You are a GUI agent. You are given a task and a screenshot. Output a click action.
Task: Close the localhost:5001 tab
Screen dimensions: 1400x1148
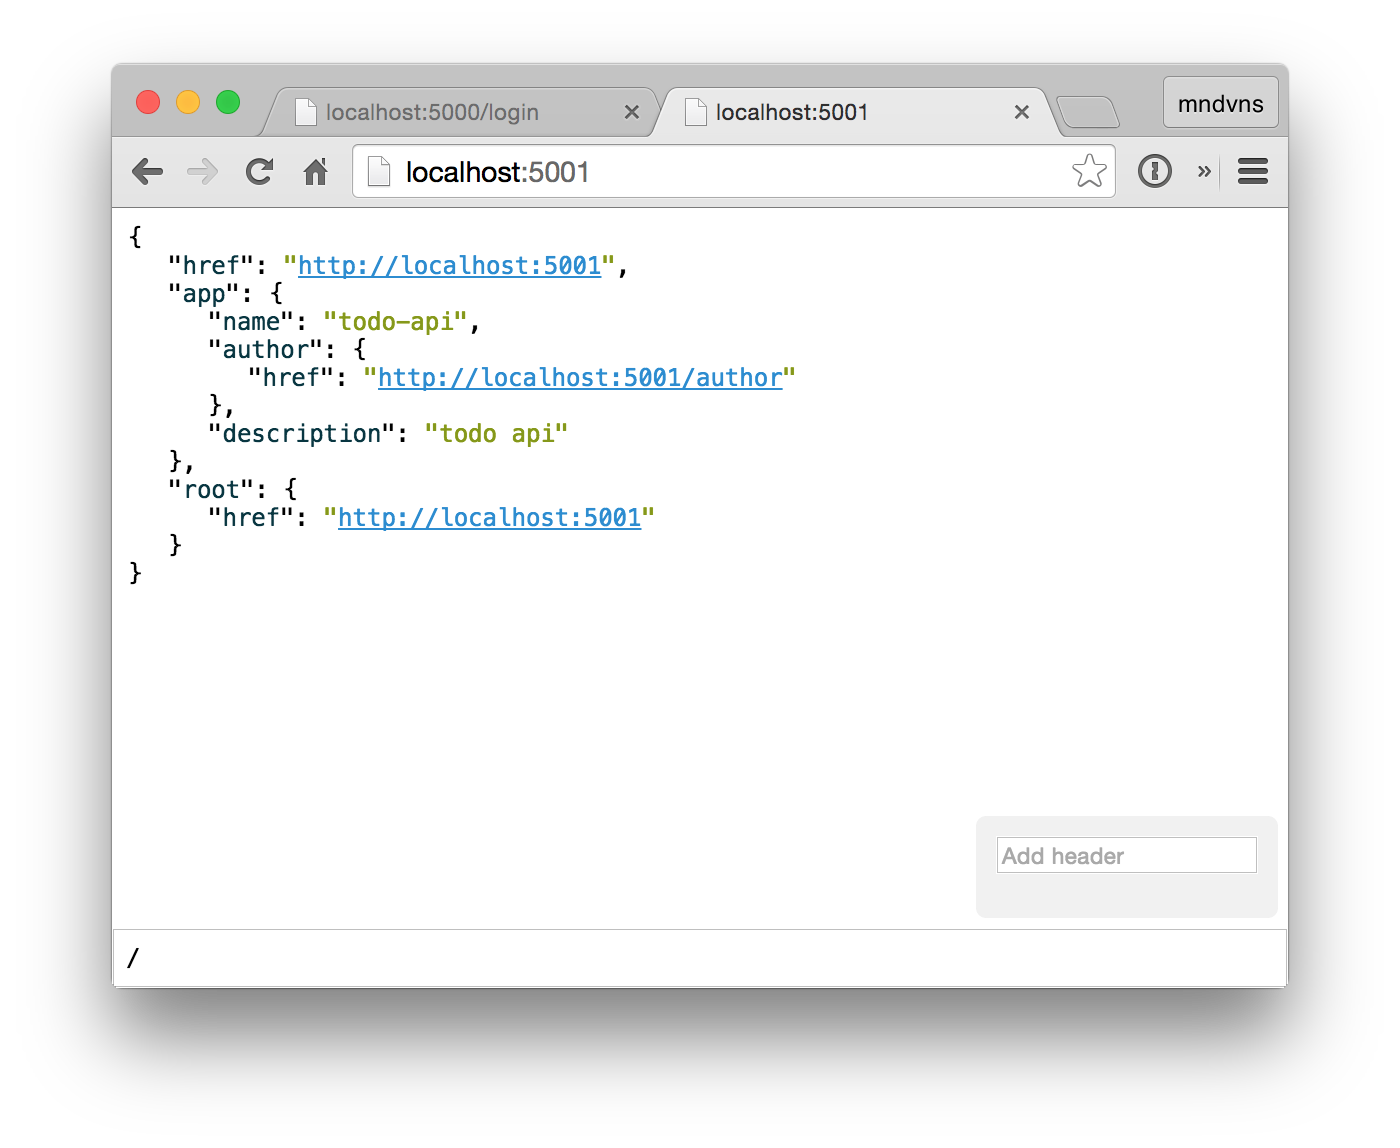pyautogui.click(x=1021, y=112)
